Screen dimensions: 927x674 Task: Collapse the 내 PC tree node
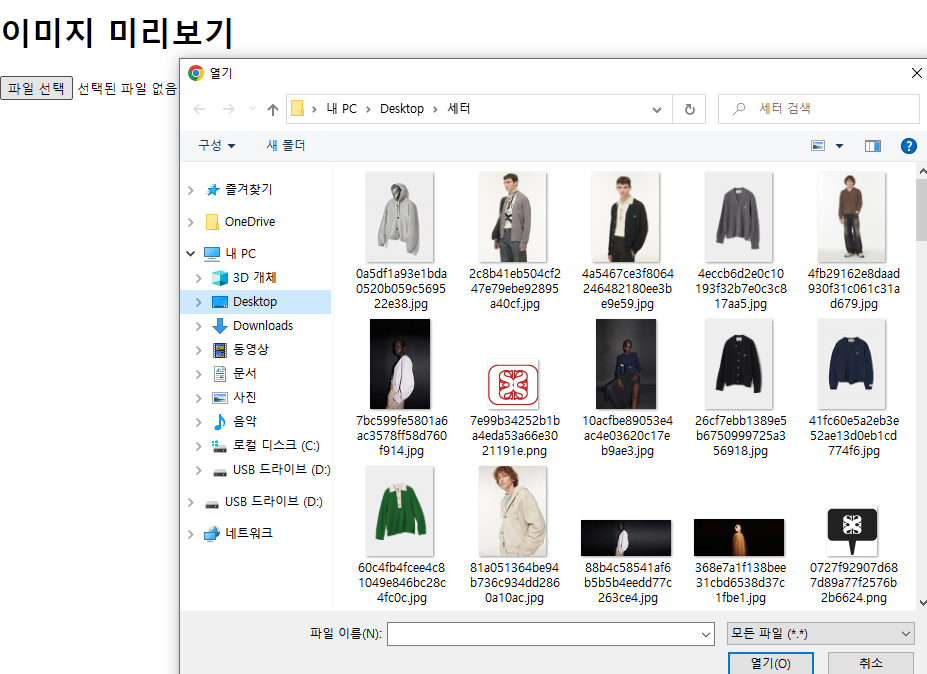tap(190, 254)
